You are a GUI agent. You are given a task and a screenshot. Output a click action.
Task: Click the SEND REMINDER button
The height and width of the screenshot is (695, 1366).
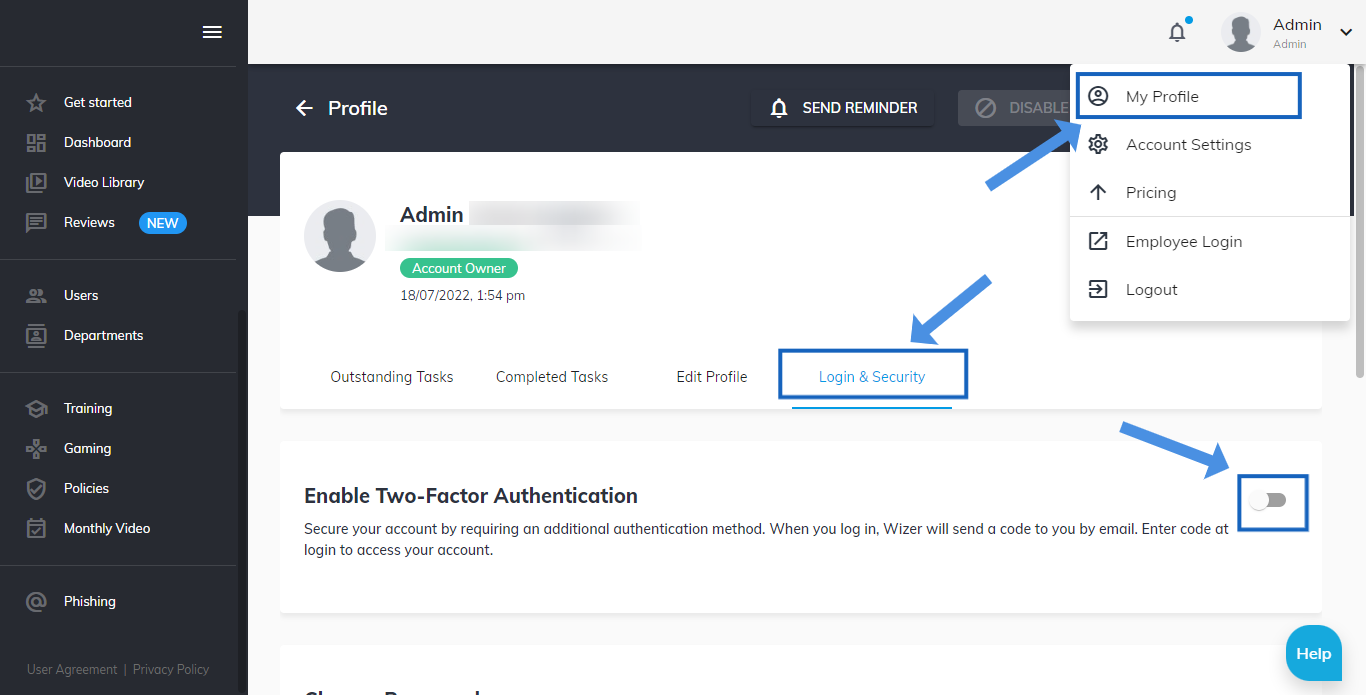842,107
